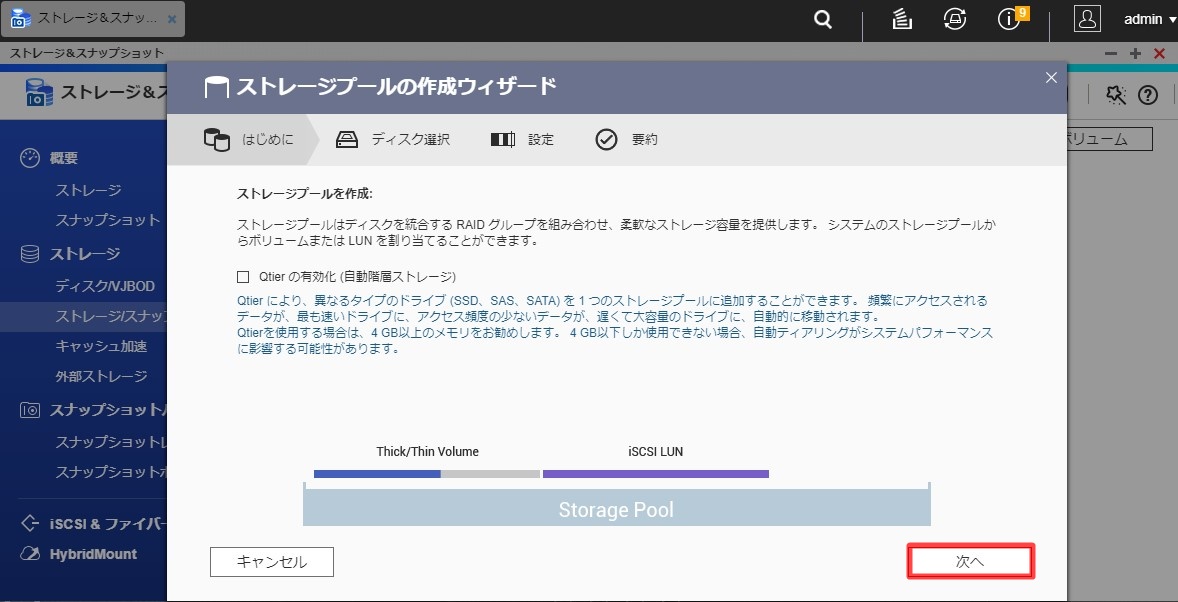Screen dimensions: 1178x602
Task: Click the ディスク選択 drive icon
Action: [x=347, y=140]
